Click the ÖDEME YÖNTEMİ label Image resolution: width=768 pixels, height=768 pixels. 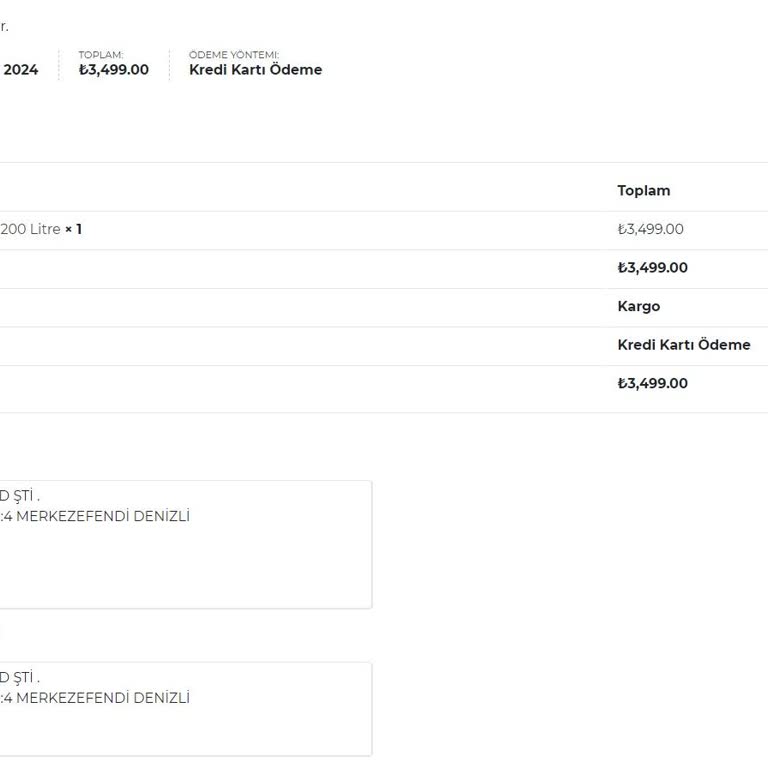[x=234, y=54]
